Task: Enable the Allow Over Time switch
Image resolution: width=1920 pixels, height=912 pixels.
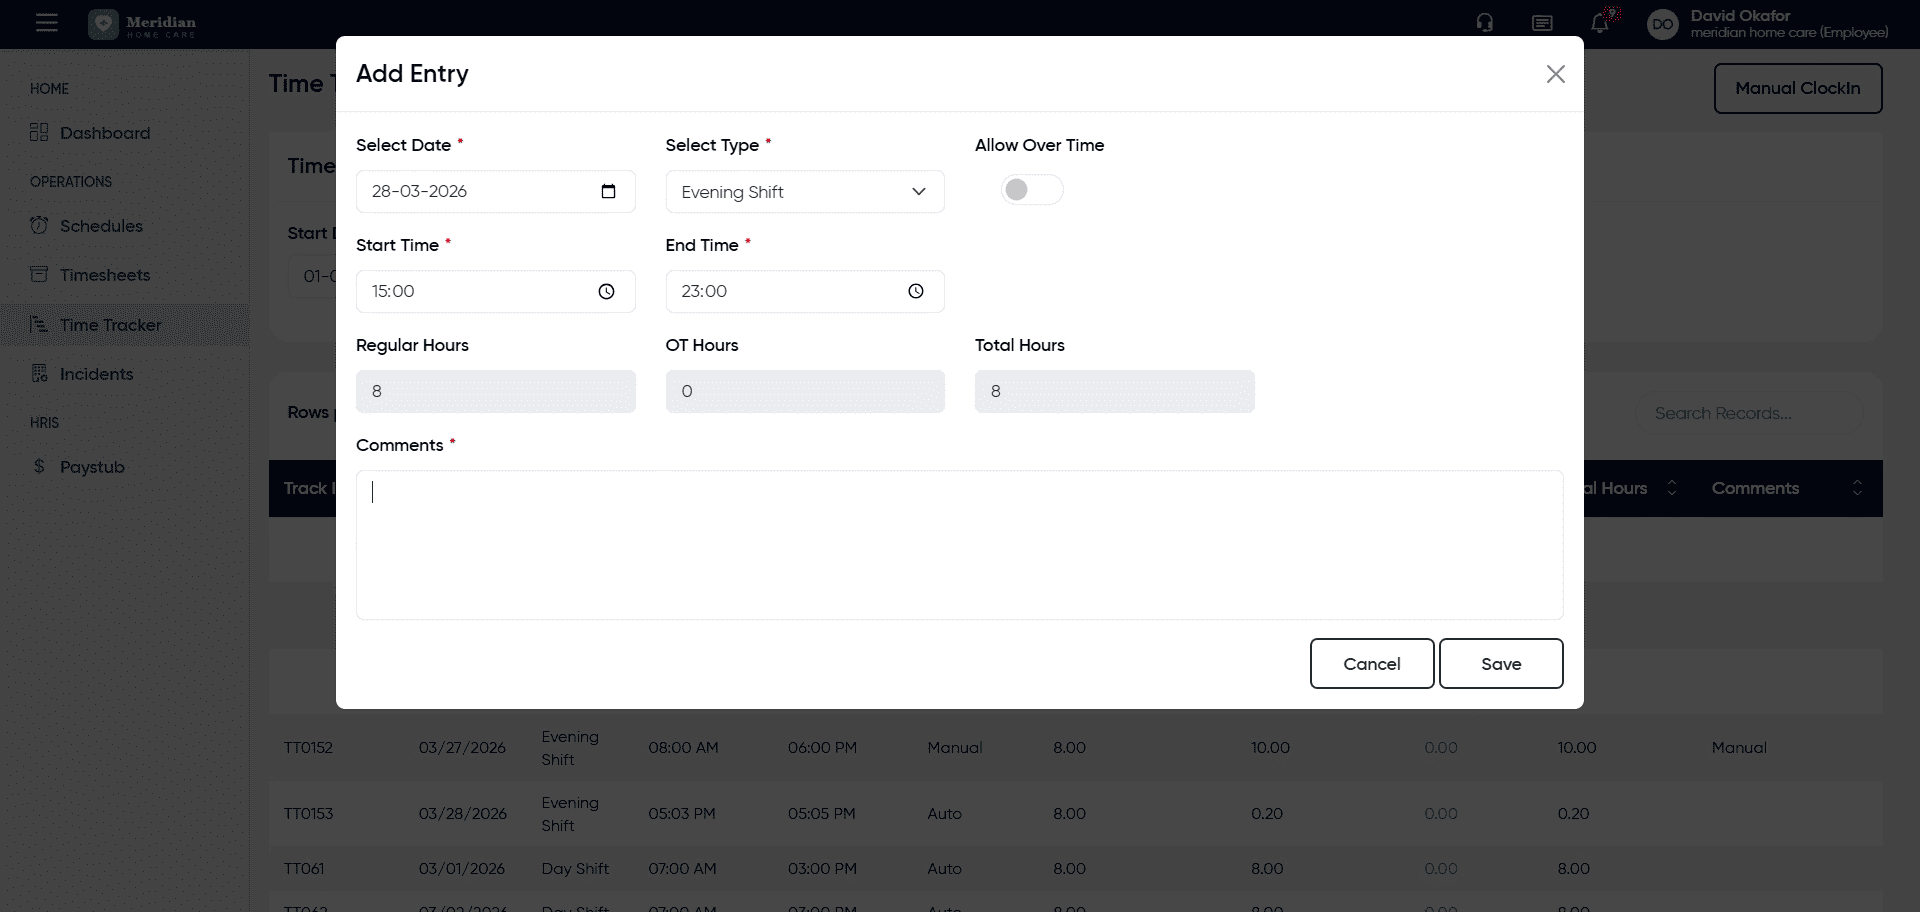Action: click(x=1031, y=190)
